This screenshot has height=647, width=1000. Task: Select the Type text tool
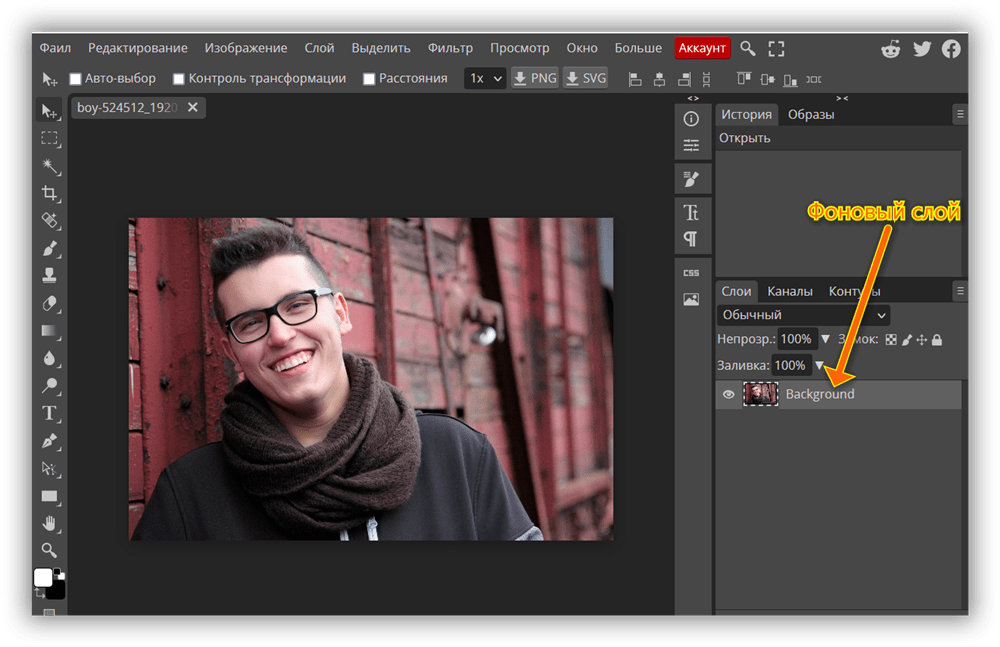coord(49,413)
